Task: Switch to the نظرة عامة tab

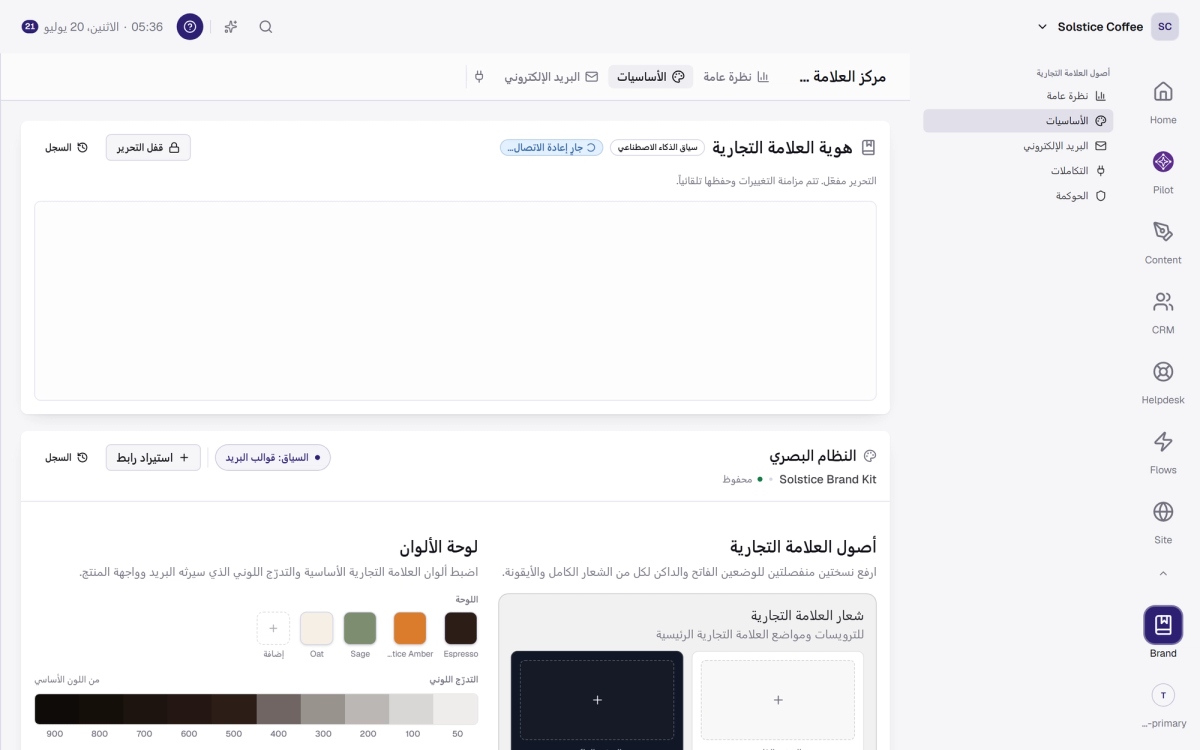Action: pos(737,77)
